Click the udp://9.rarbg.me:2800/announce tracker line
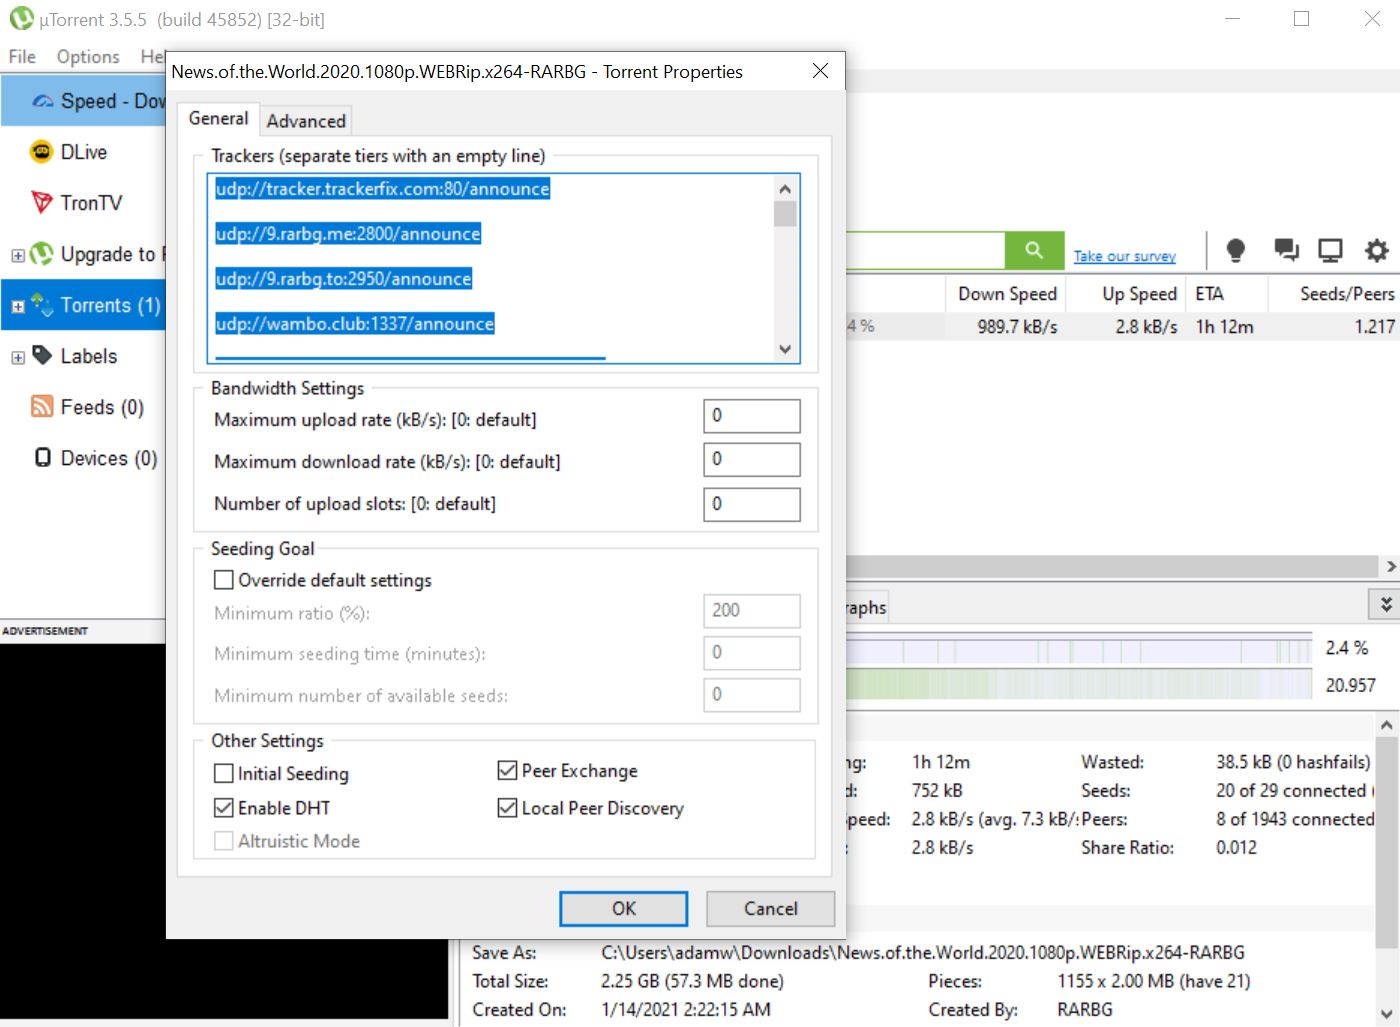Image resolution: width=1400 pixels, height=1027 pixels. (x=348, y=234)
